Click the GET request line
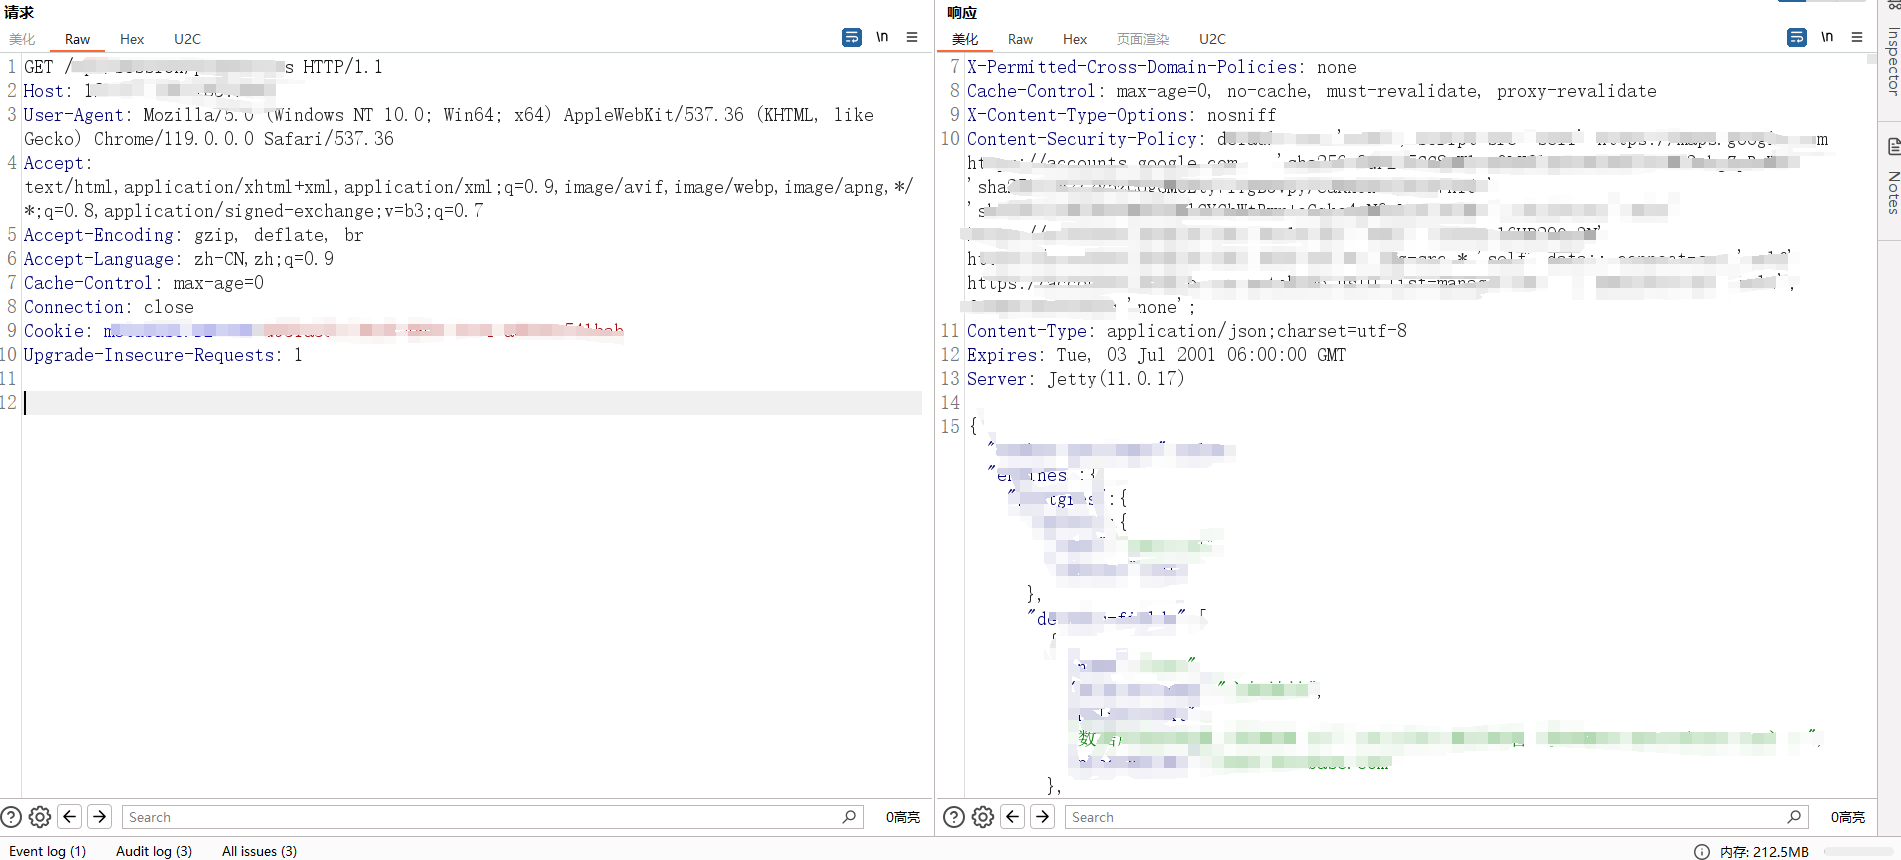Screen dimensions: 1901x860 [203, 67]
